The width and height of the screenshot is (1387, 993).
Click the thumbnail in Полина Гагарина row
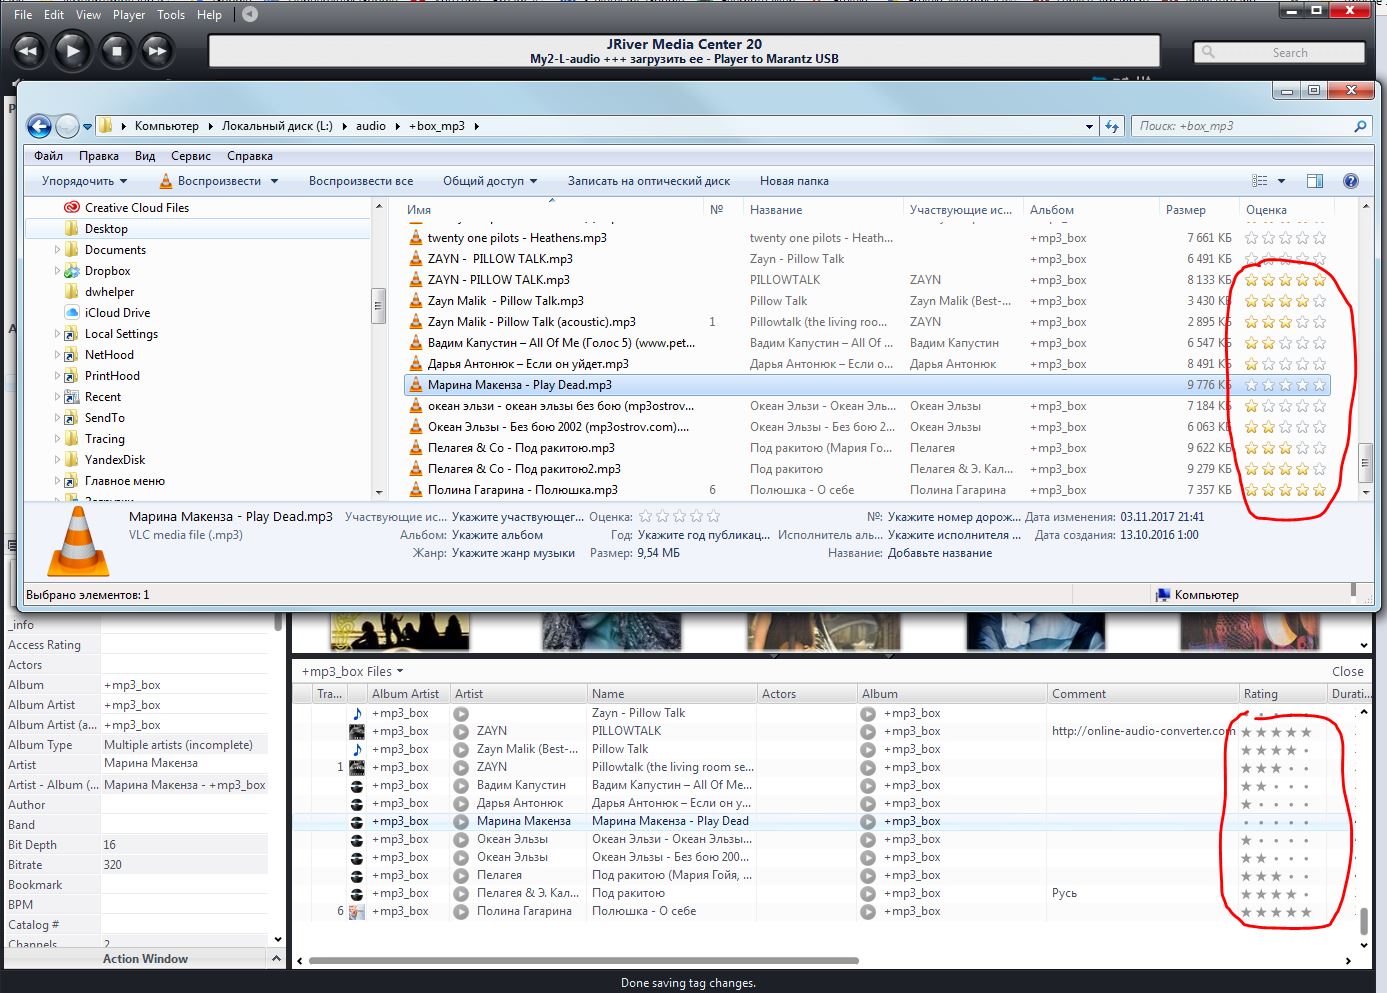[357, 911]
